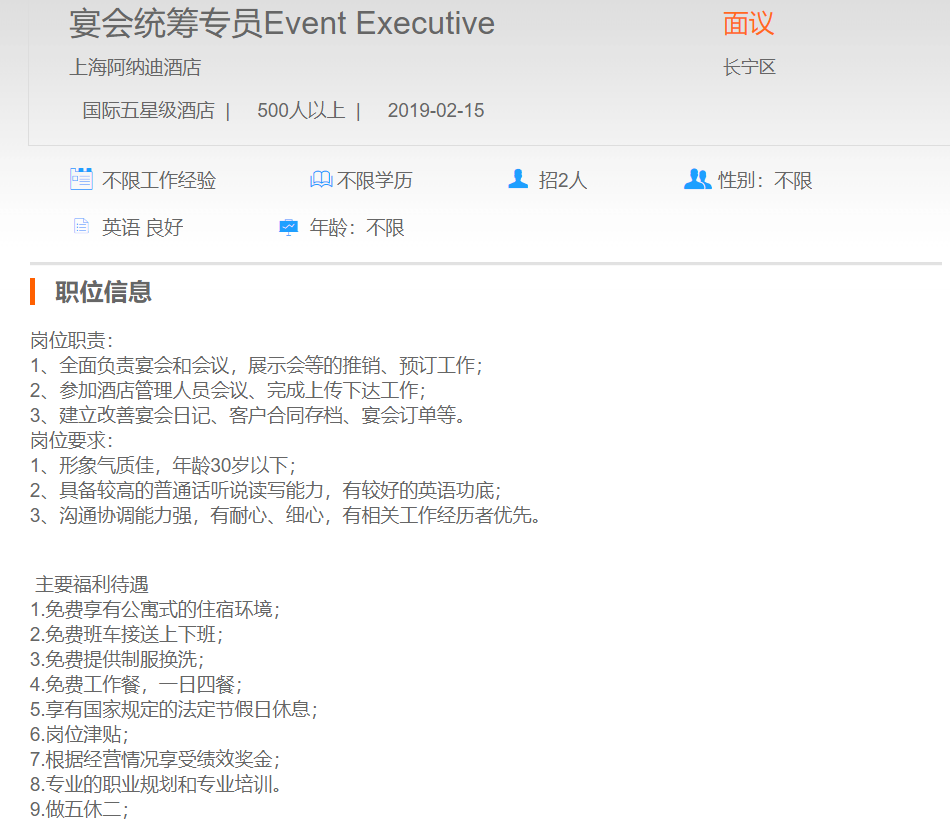This screenshot has height=820, width=950.
Task: Click the 招2人 headcount label
Action: pyautogui.click(x=563, y=181)
